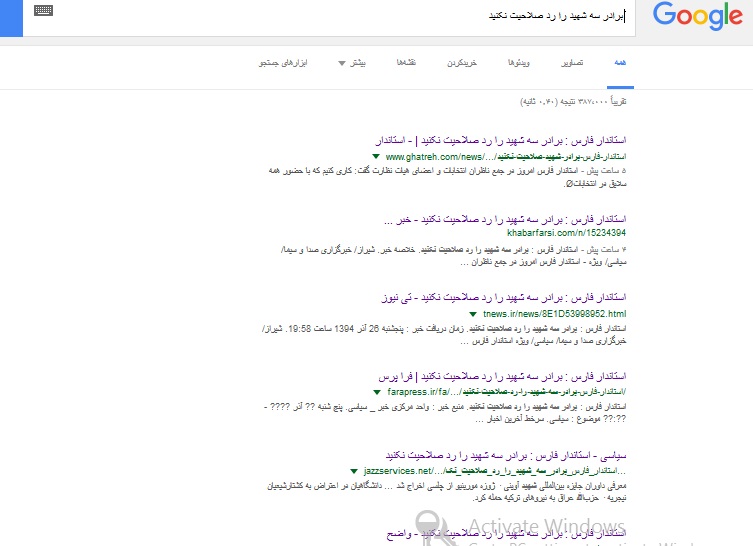Switch to the خریدکردن (Shopping) tab

tap(462, 62)
